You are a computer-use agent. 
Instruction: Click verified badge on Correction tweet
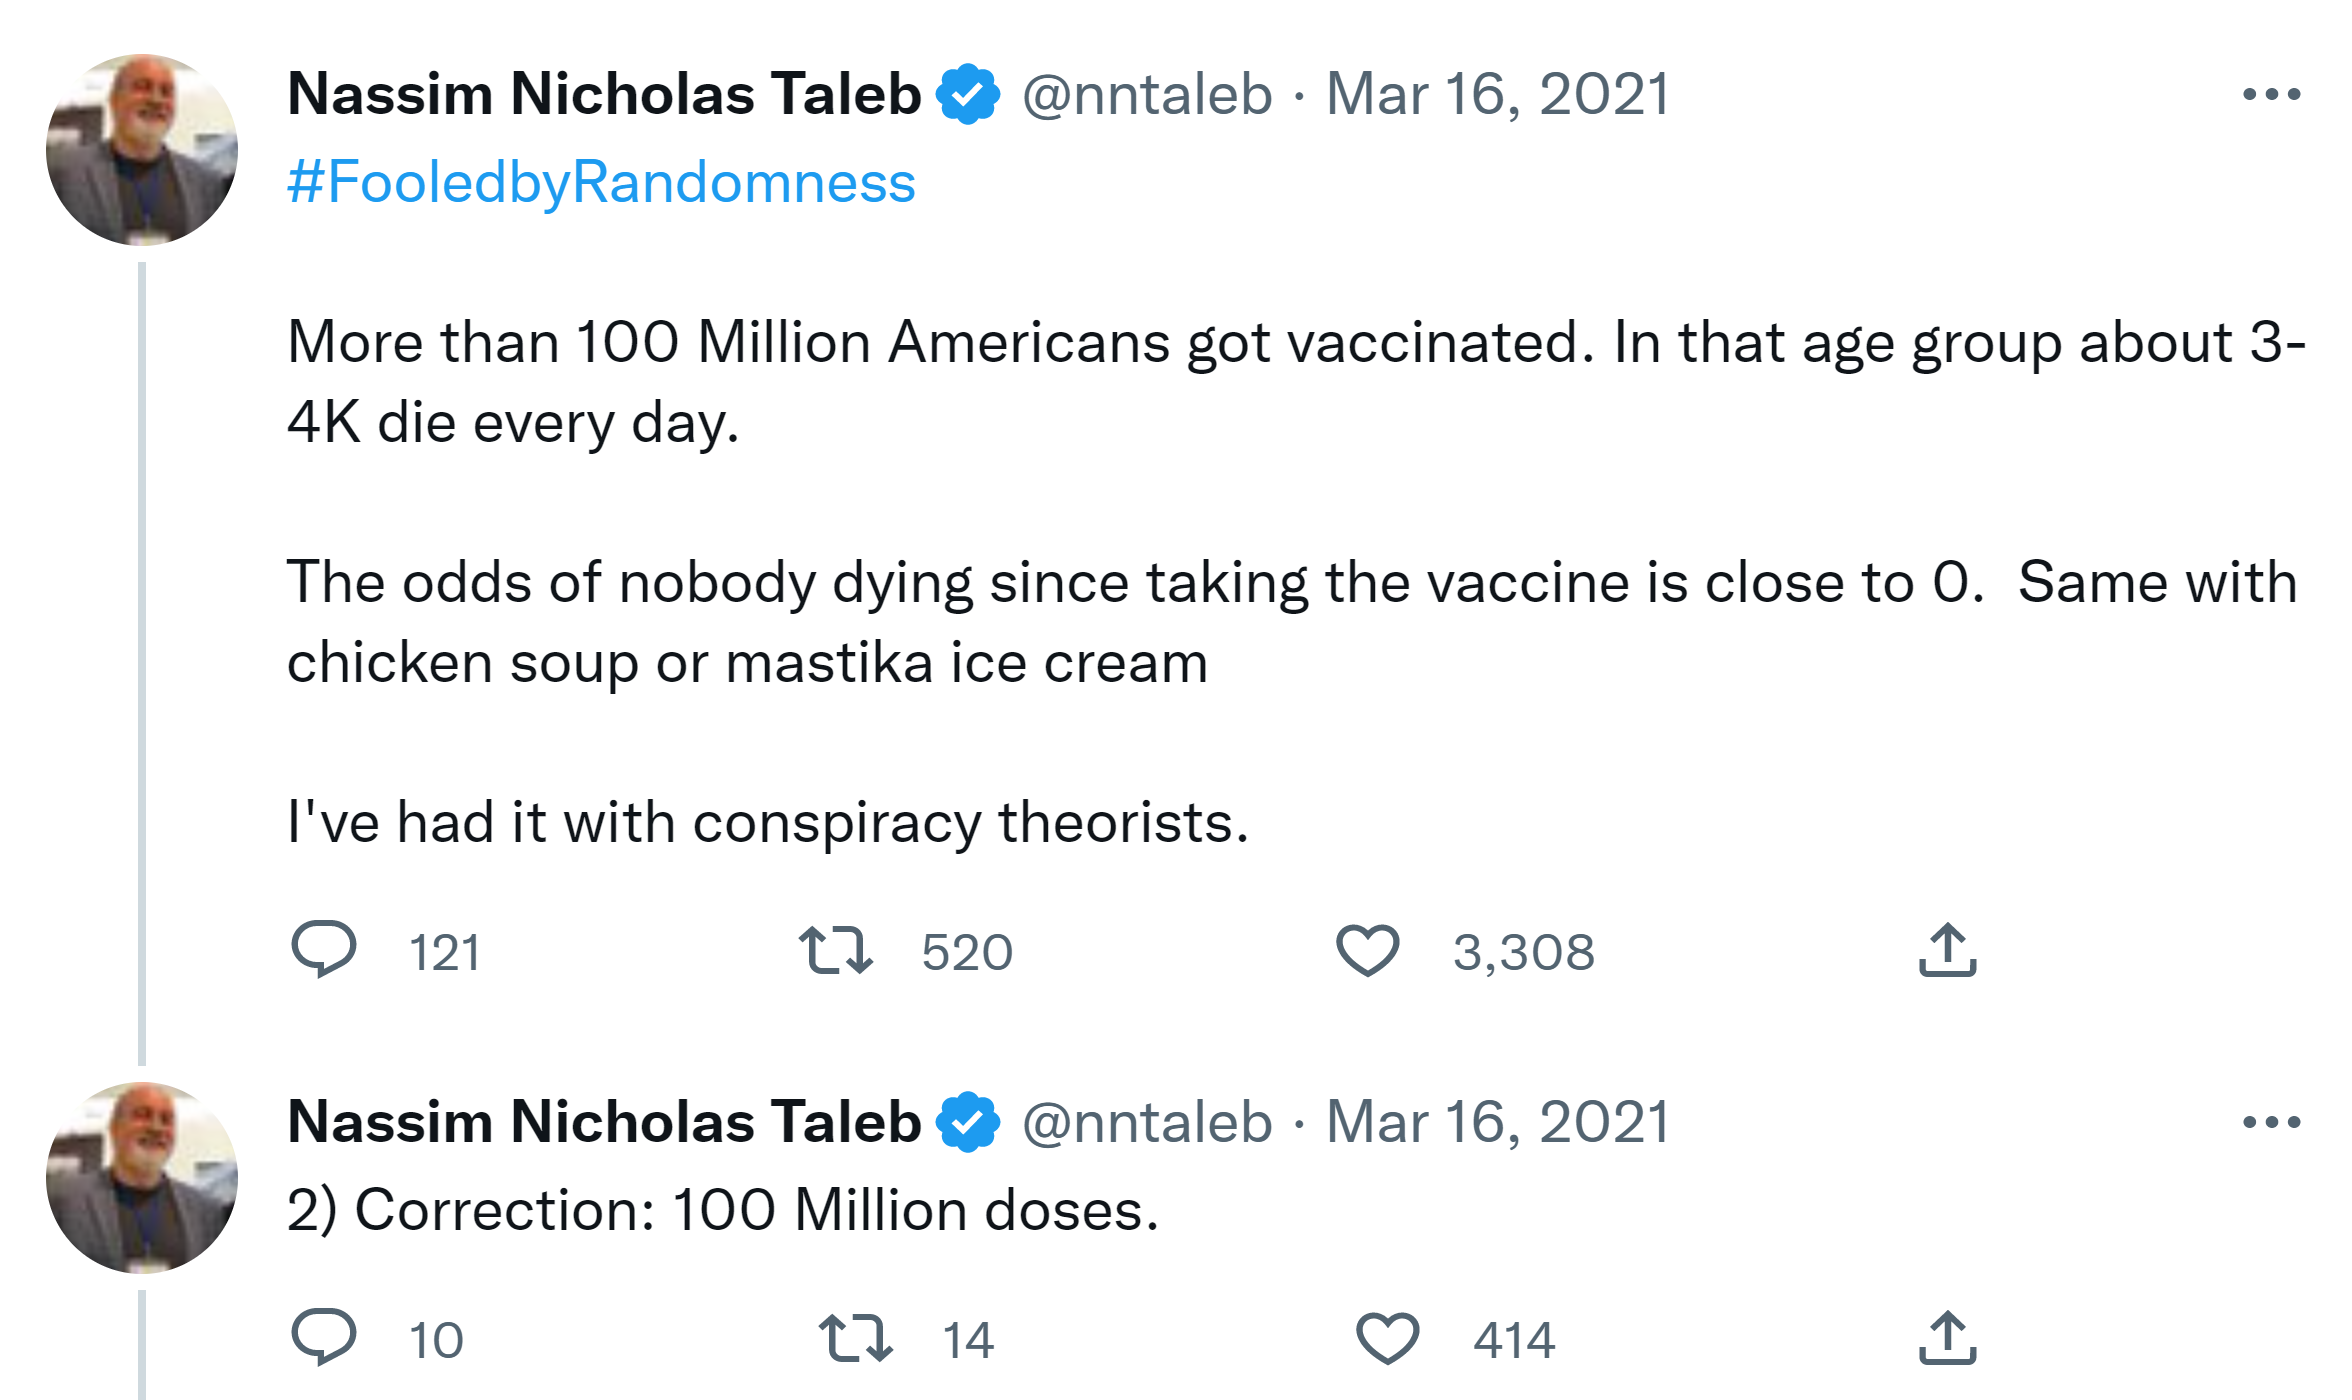coord(967,1122)
